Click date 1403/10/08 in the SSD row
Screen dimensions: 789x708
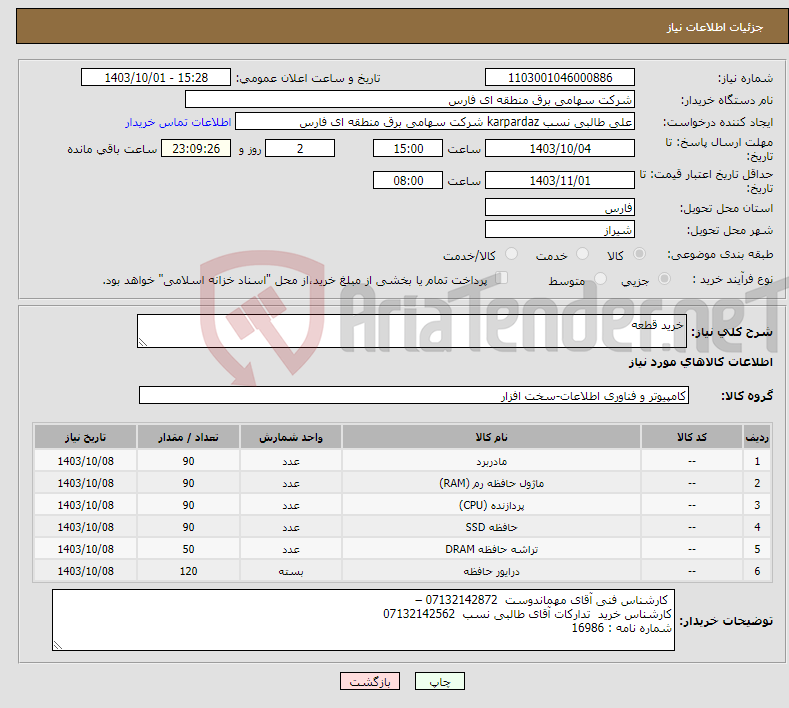tap(86, 527)
